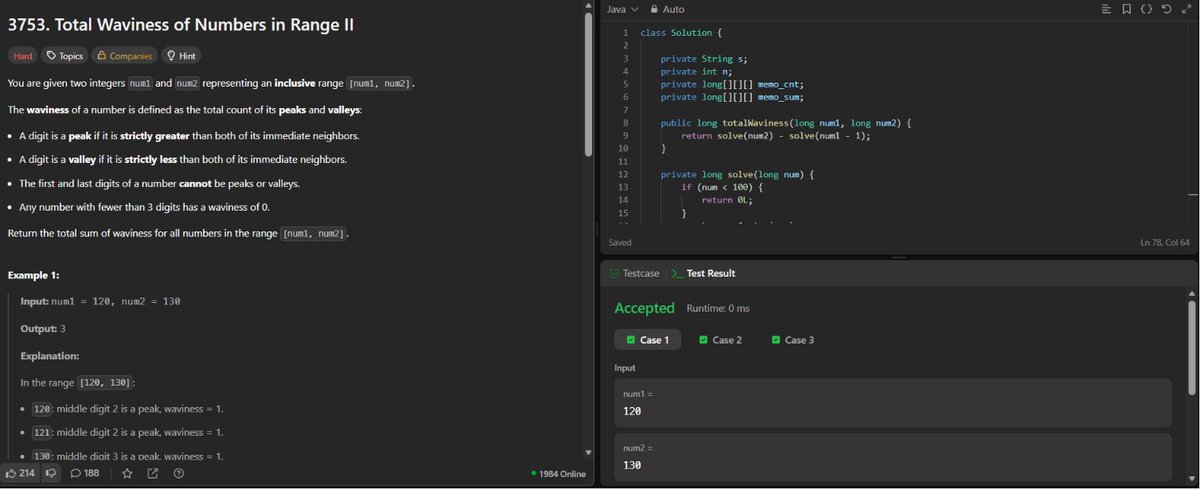Click the problem description scrollbar
The image size is (1200, 489).
tap(590, 85)
